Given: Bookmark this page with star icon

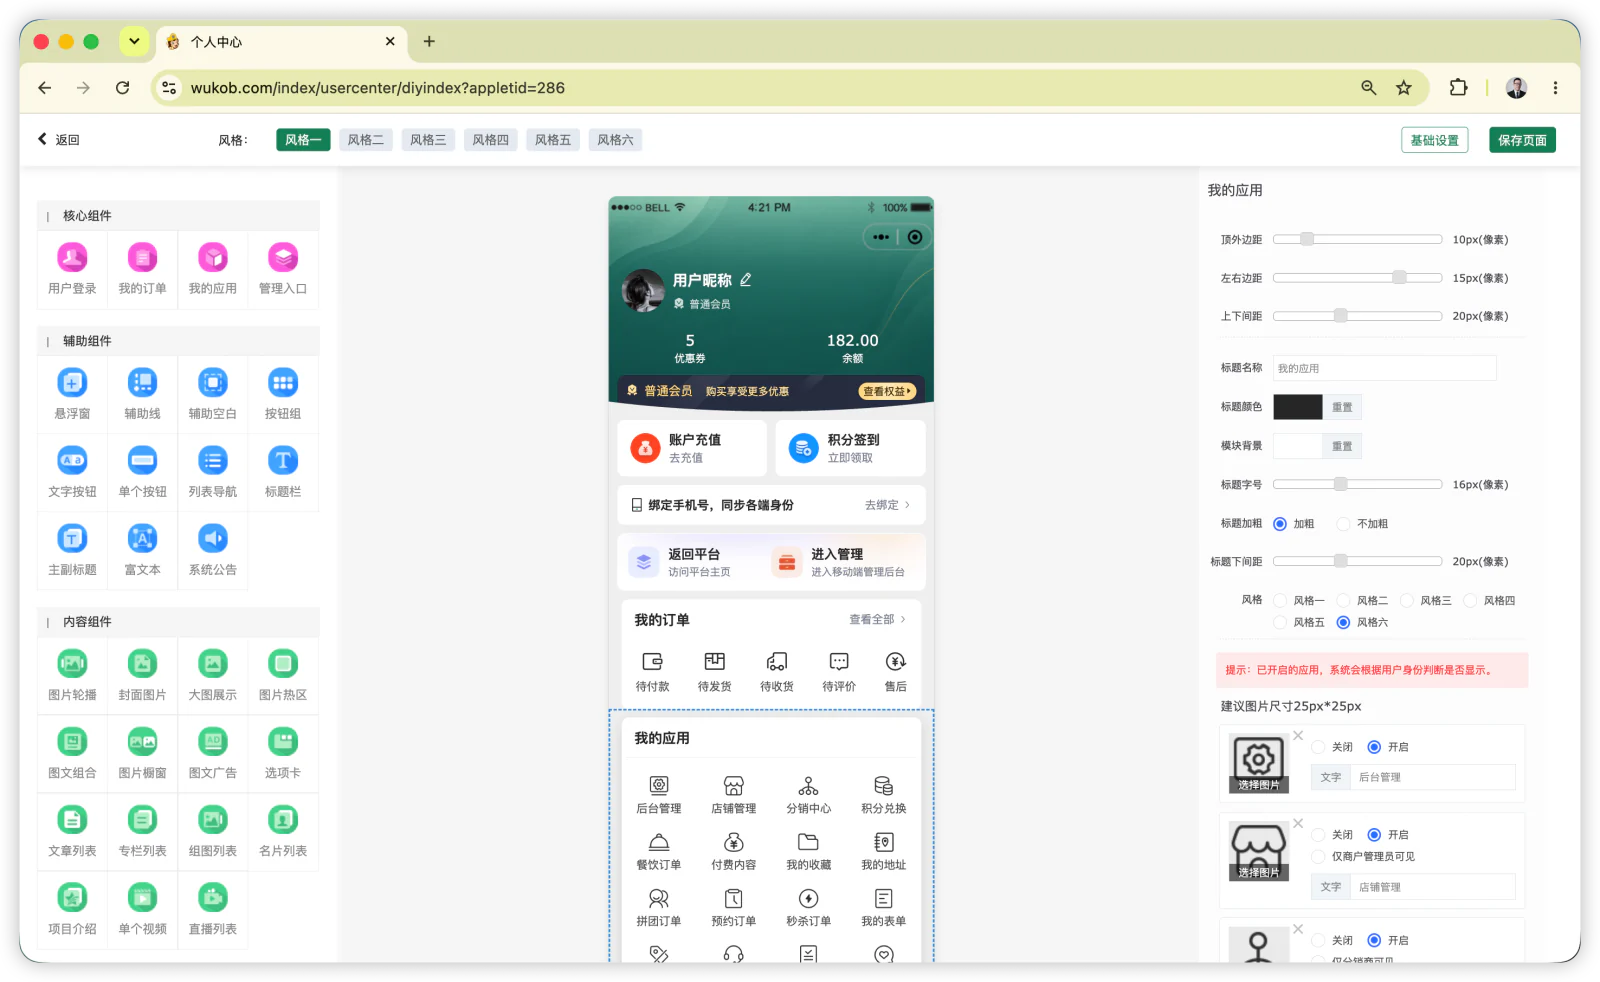Looking at the screenshot, I should 1404,88.
